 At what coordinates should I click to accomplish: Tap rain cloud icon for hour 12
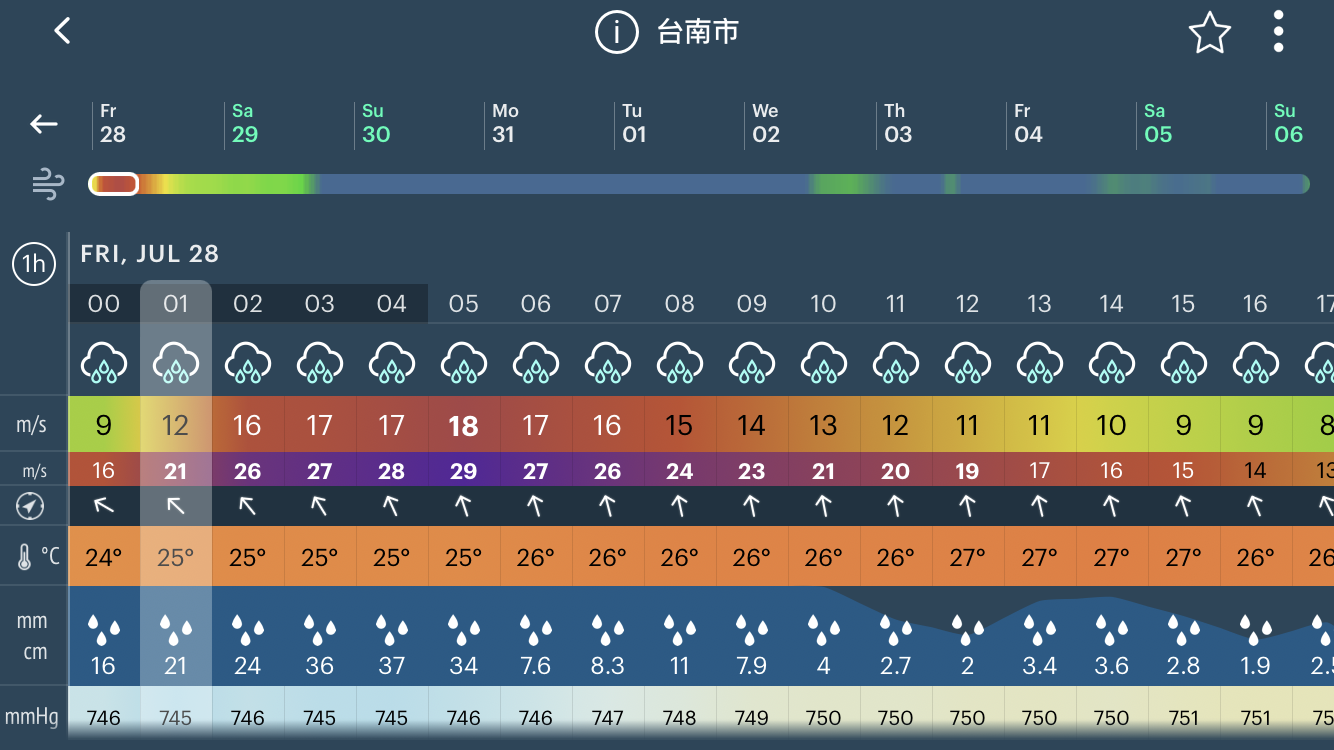click(x=967, y=362)
